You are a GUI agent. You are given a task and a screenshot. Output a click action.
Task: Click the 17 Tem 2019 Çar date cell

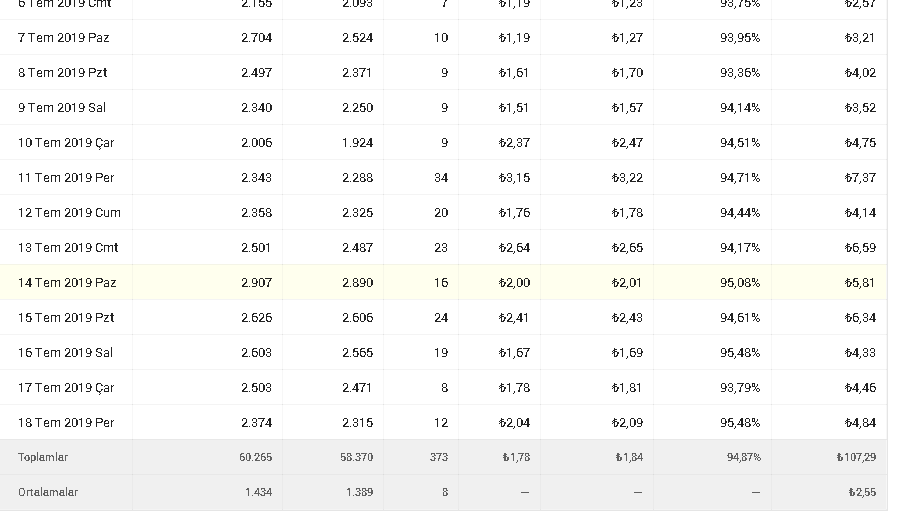coord(66,387)
